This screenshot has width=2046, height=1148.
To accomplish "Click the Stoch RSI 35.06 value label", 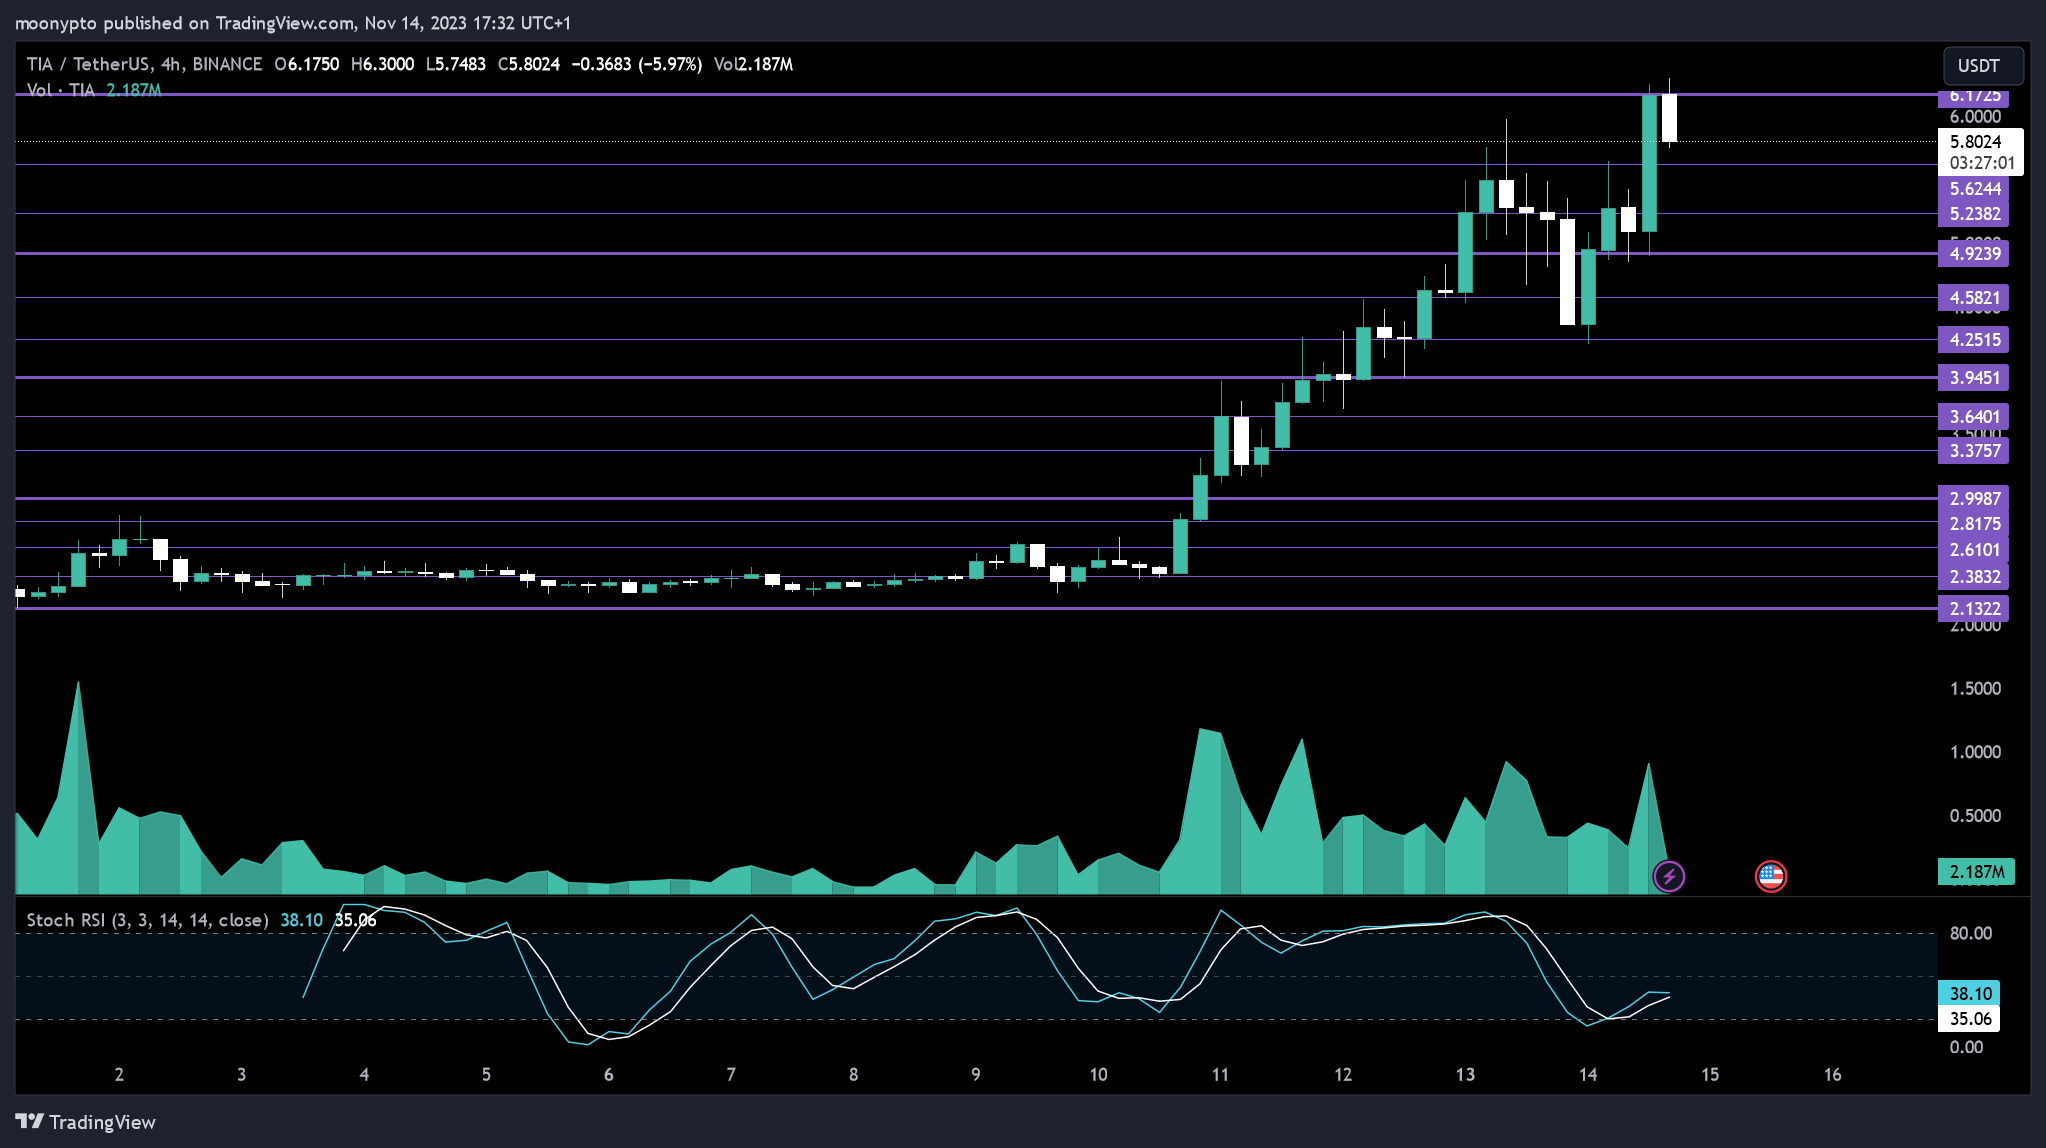I will pos(1969,1019).
